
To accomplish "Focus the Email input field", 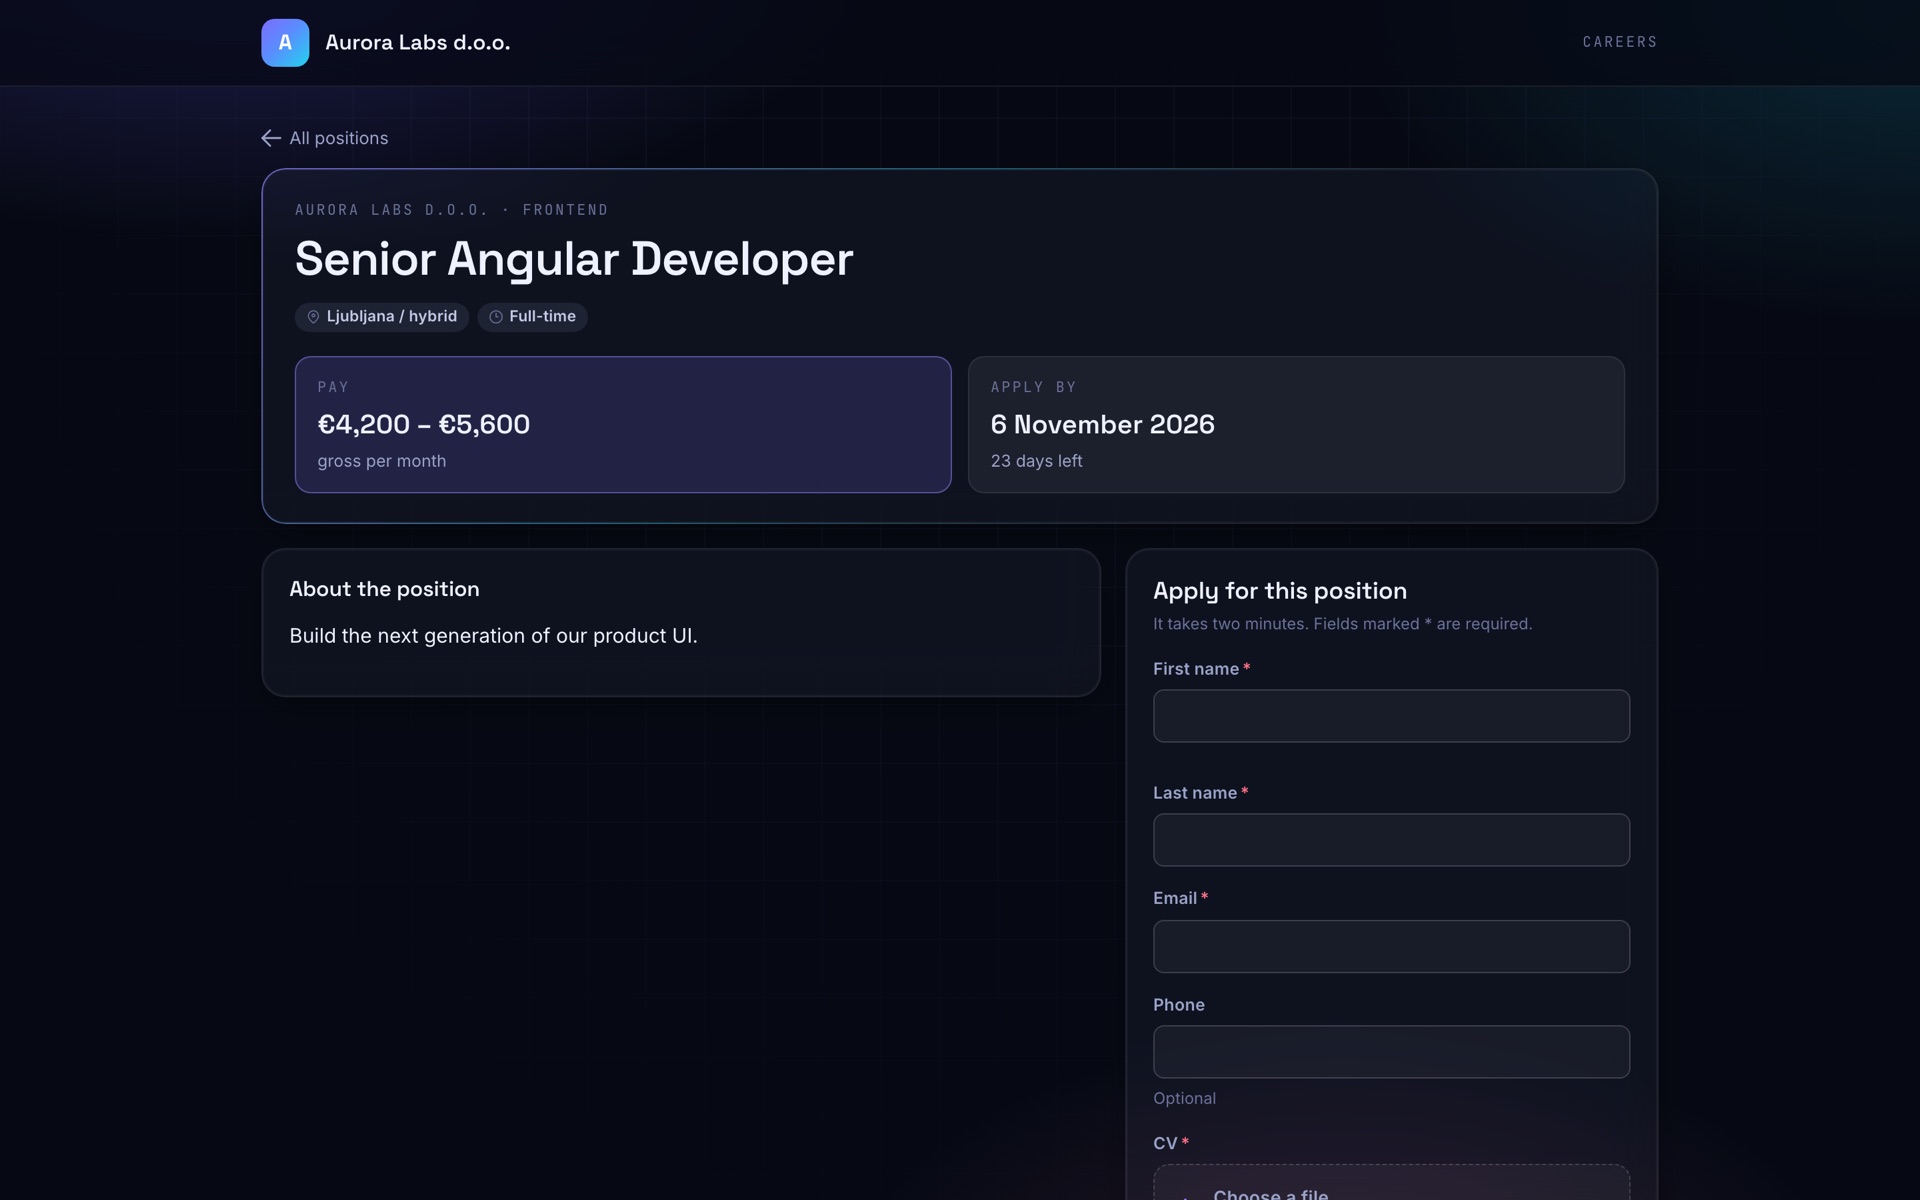I will coord(1391,946).
